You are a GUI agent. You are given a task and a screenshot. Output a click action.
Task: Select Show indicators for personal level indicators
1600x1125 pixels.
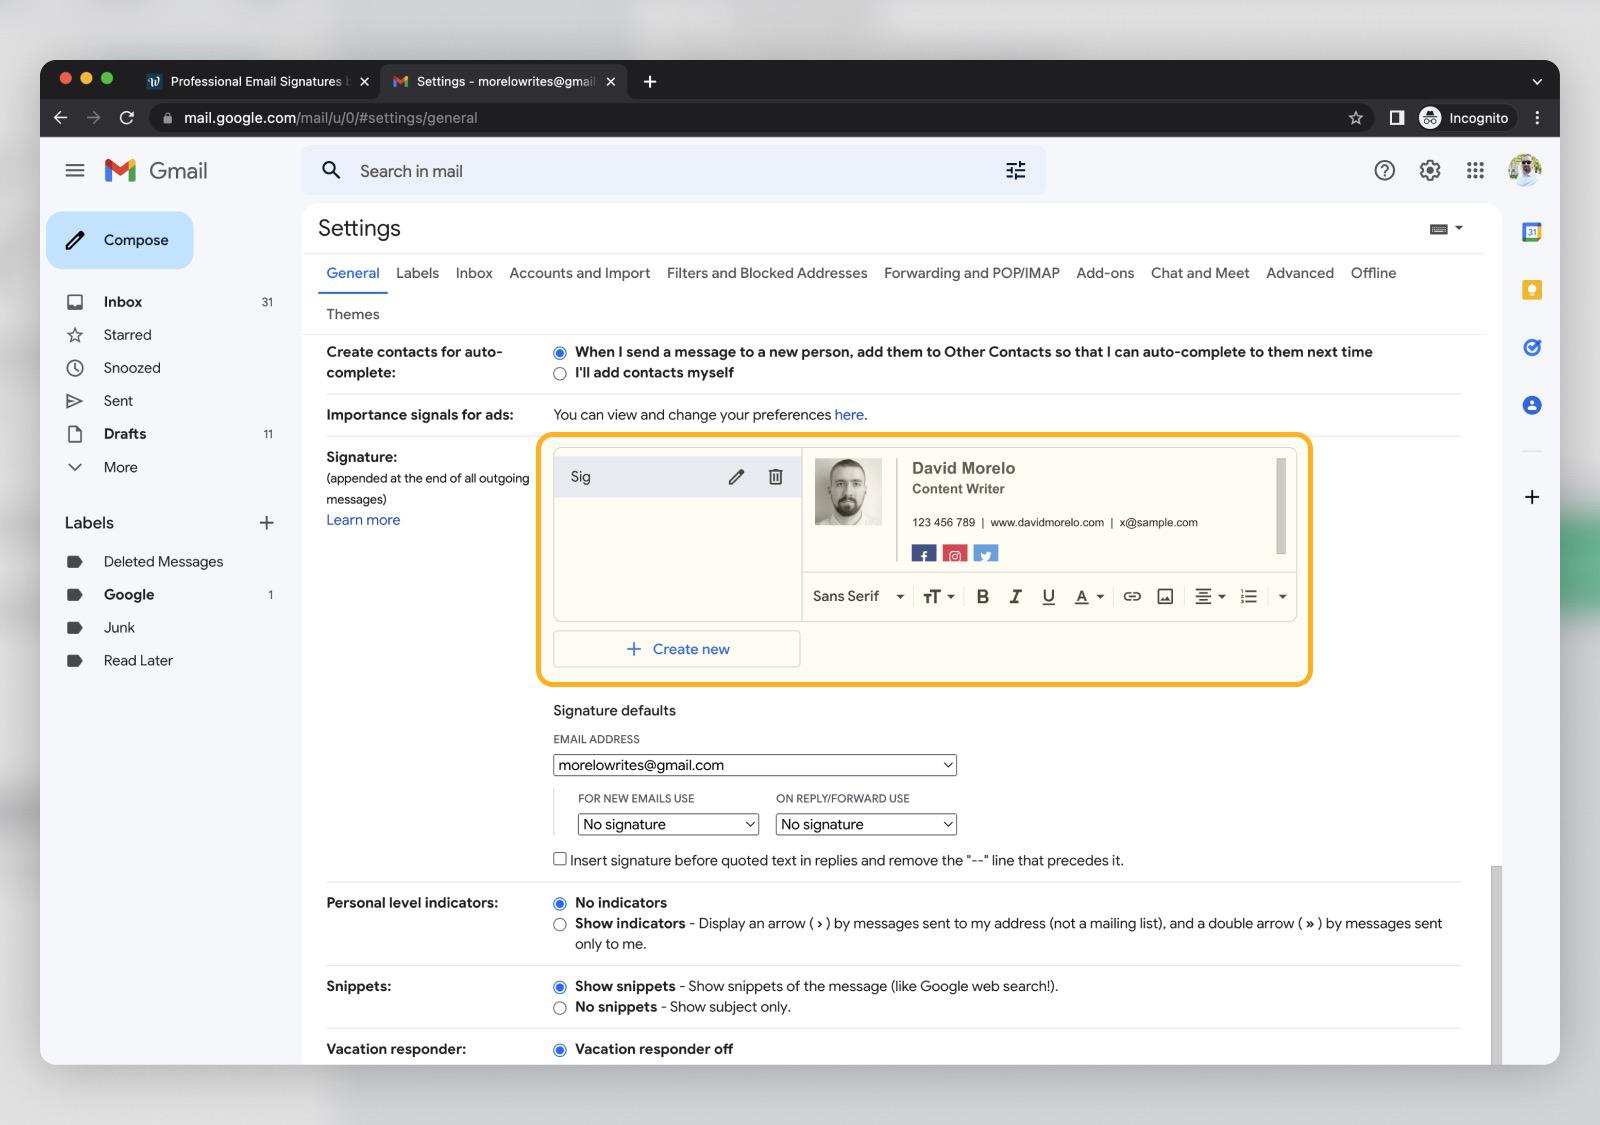click(560, 924)
